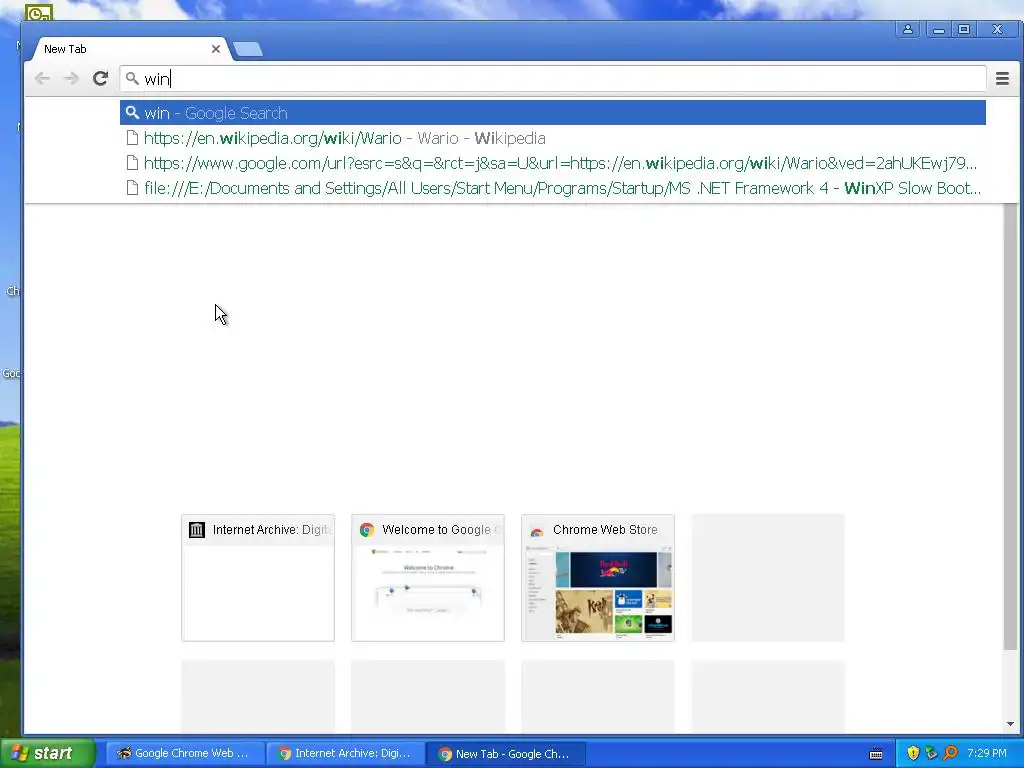Screen dimensions: 1024x768
Task: Switch to New Tab - Google Chrome taskbar item
Action: 505,754
